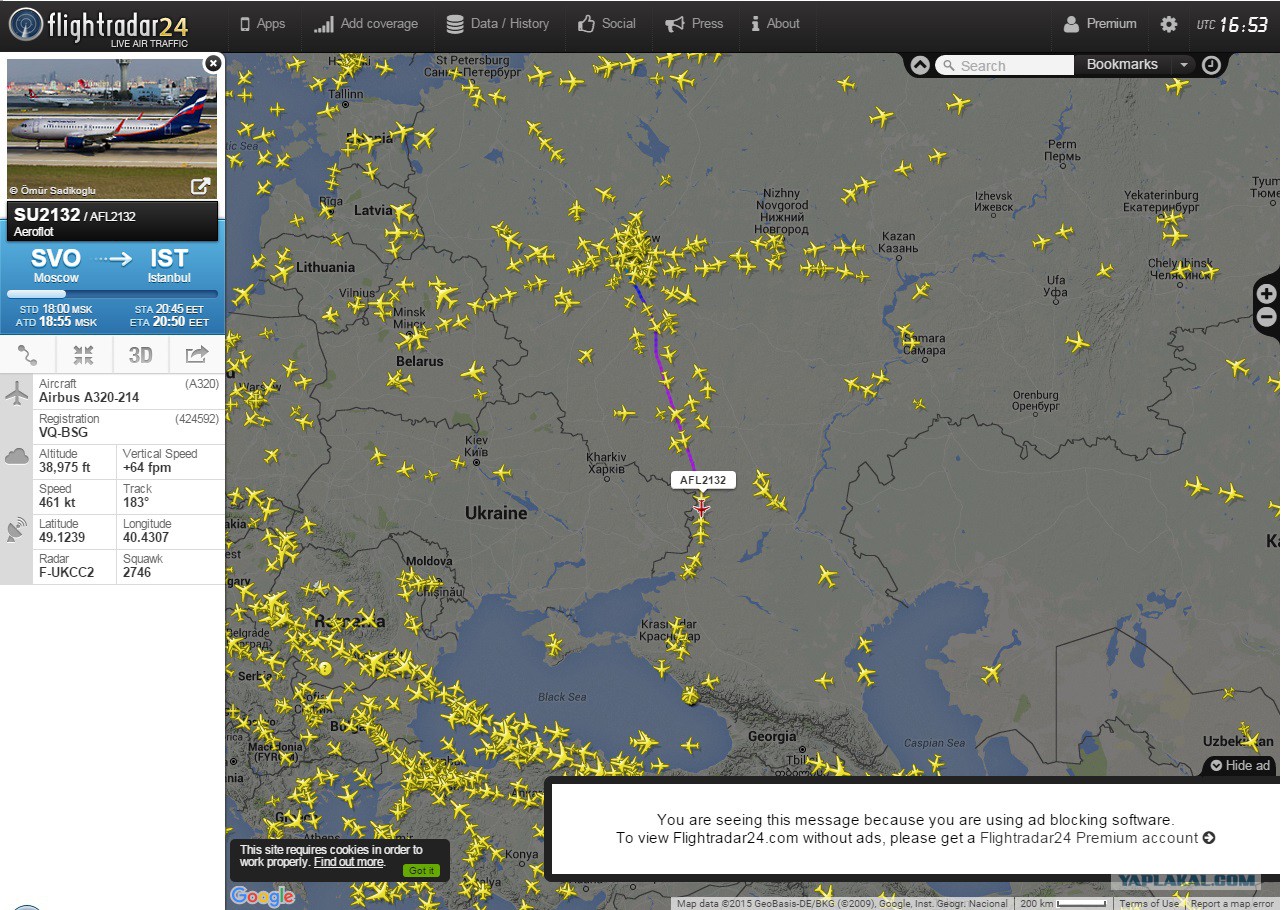Center map on the aircraft using arrows icon

(84, 355)
